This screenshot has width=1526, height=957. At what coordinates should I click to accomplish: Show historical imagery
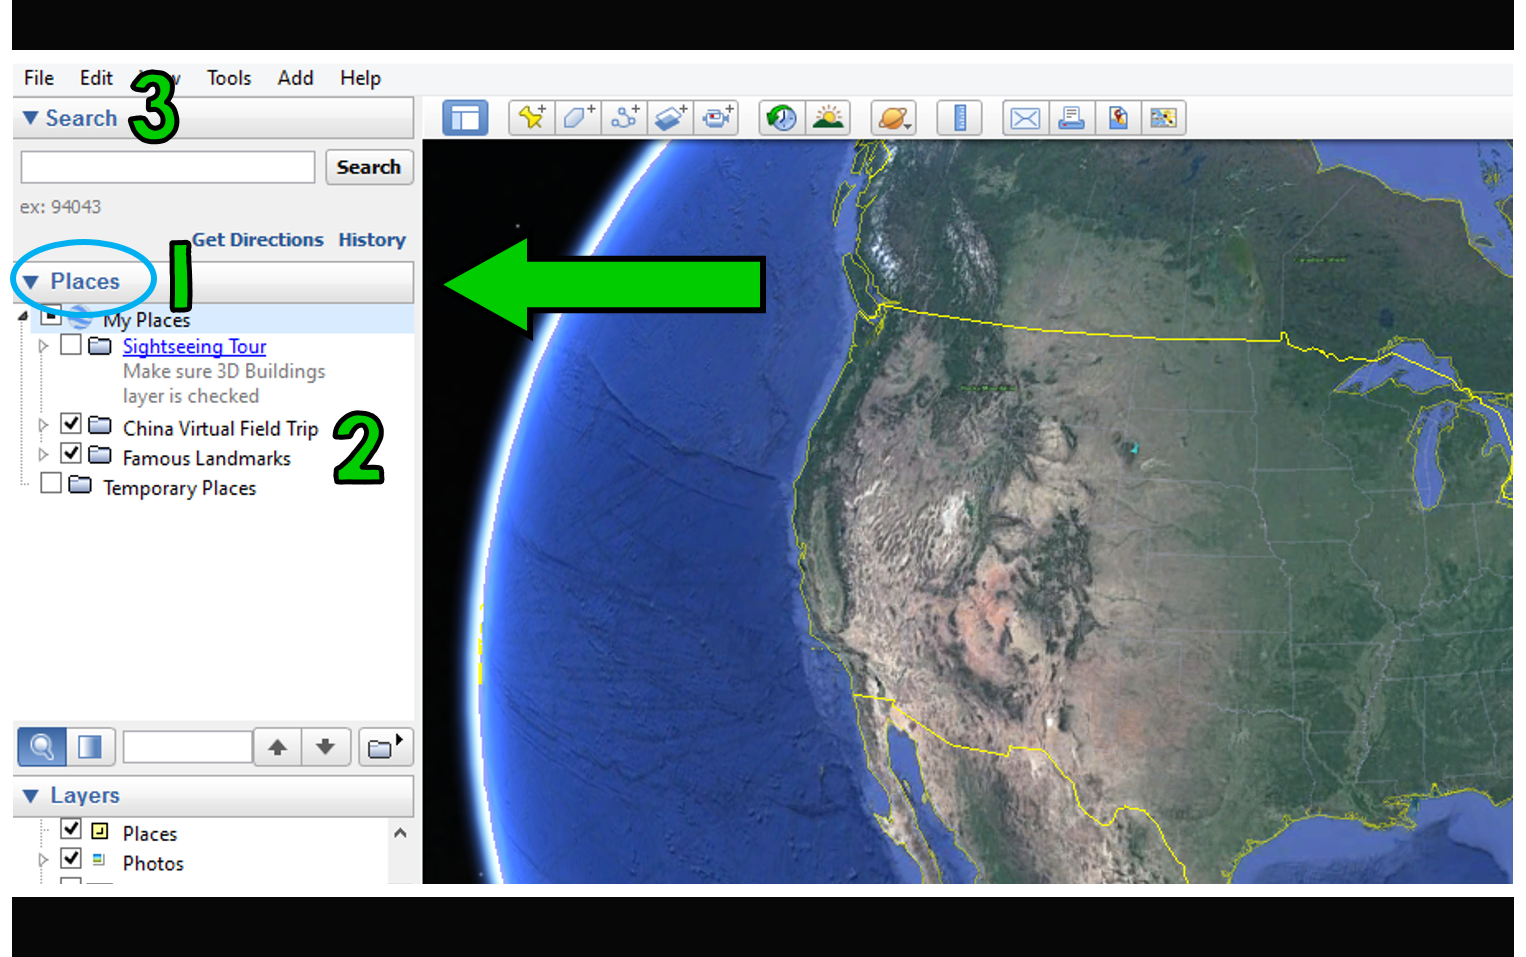click(x=781, y=117)
